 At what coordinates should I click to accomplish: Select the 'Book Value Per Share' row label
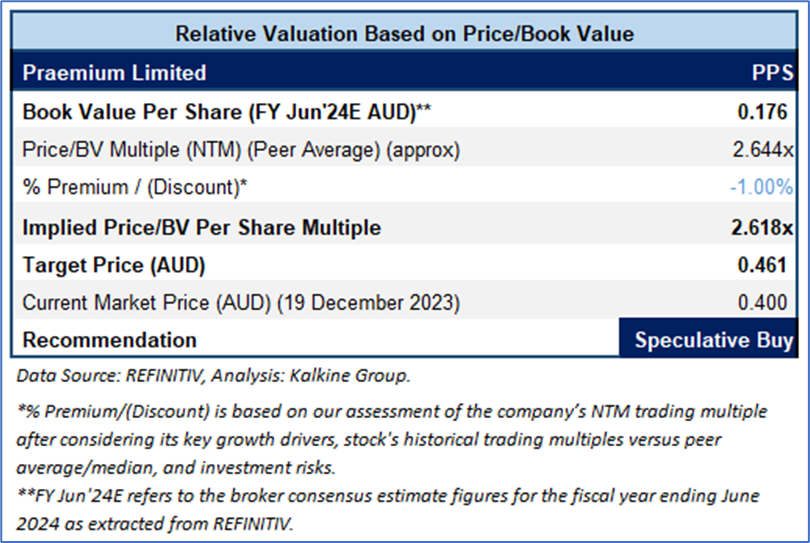227,112
